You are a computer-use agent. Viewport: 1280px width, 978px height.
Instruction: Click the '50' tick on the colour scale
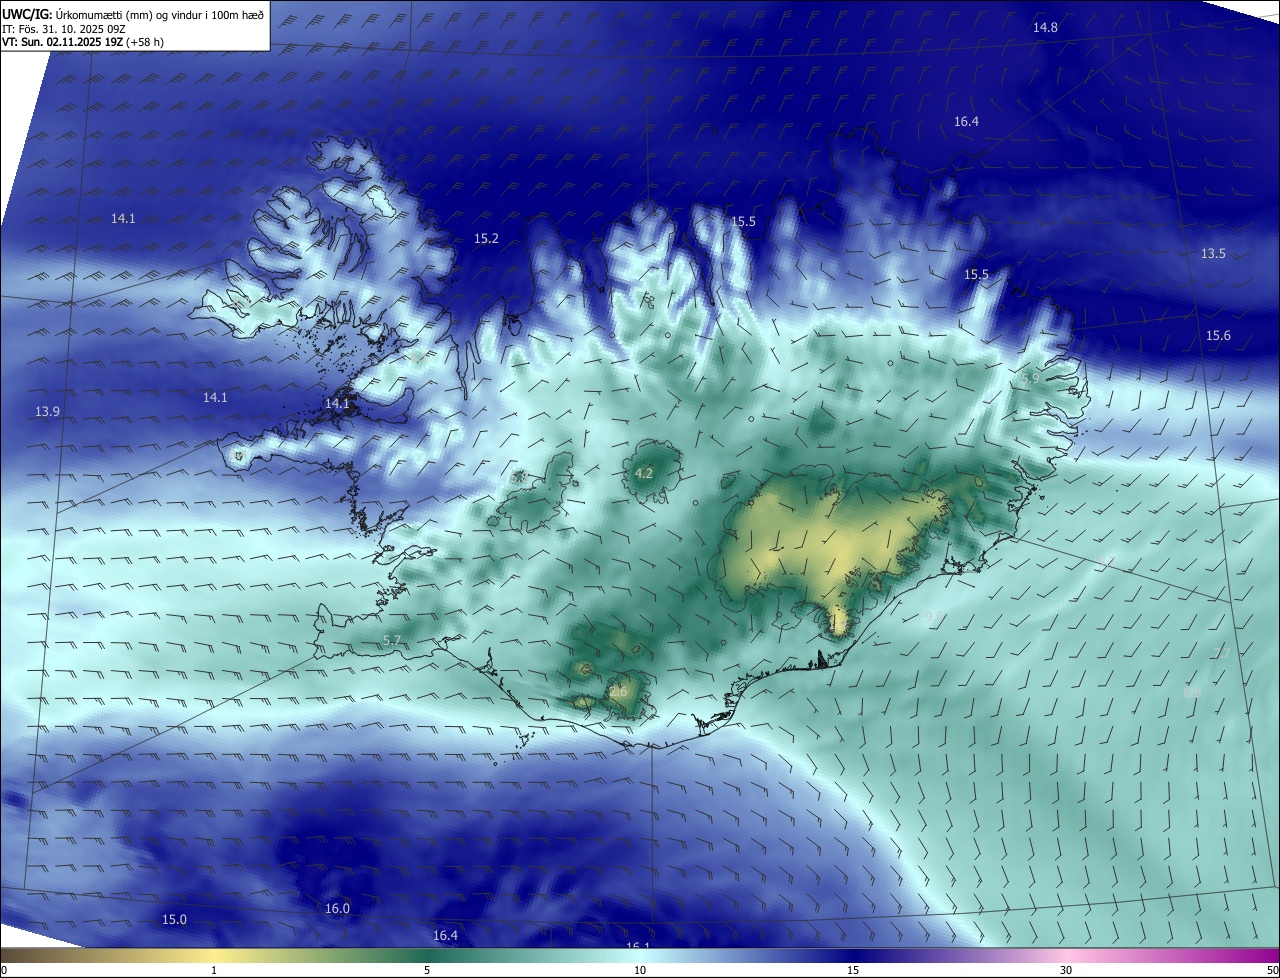1272,970
